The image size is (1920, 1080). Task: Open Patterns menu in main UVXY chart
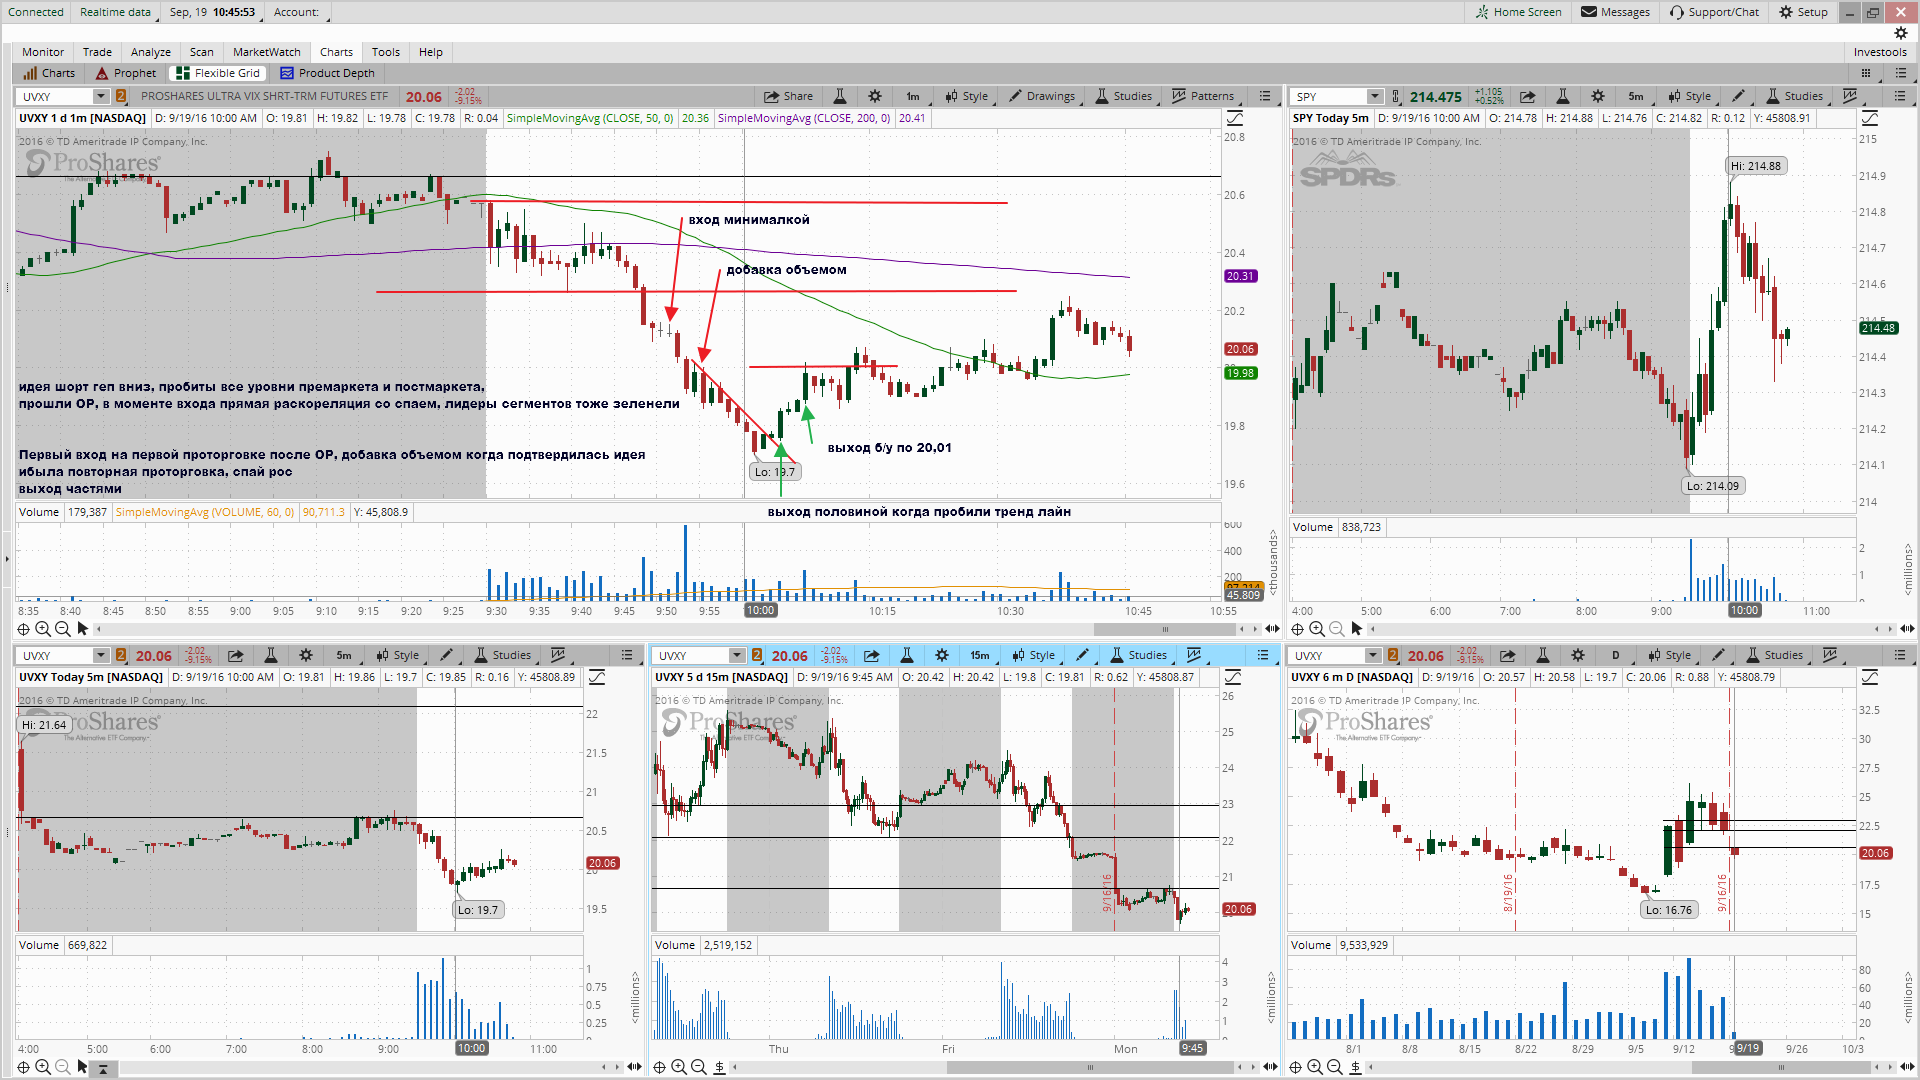[1203, 96]
